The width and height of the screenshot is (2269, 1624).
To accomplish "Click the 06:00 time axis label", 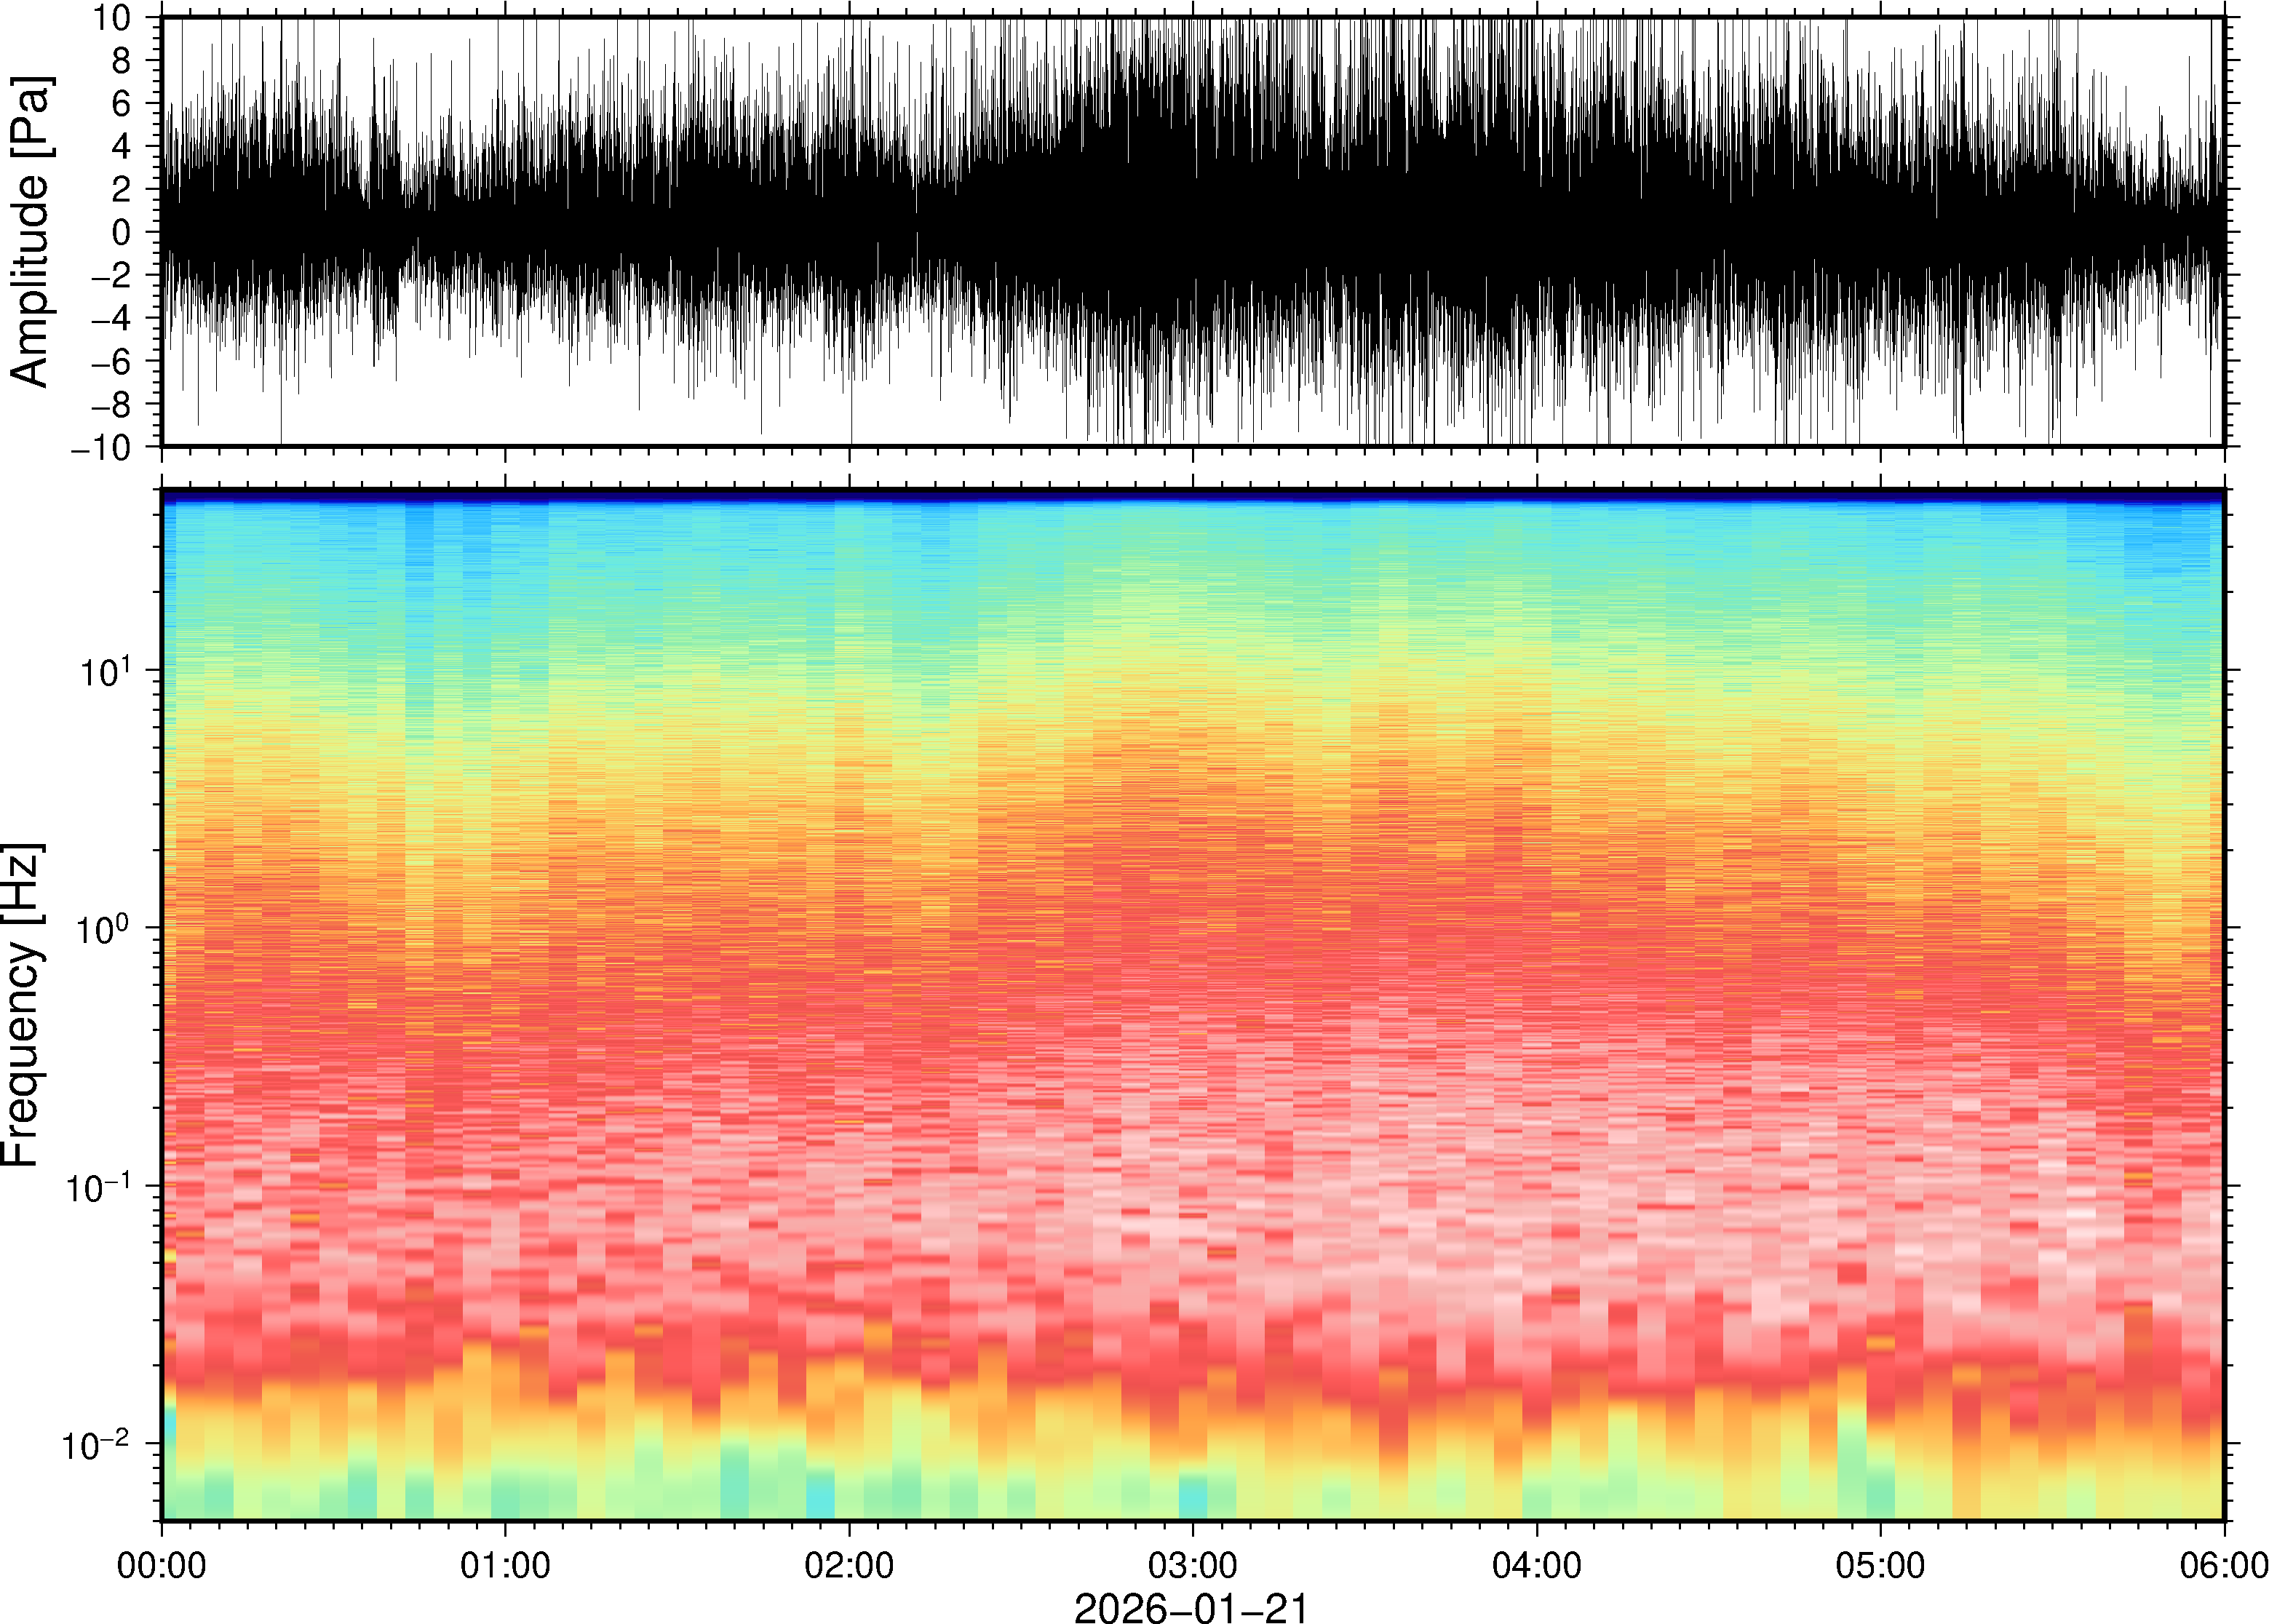I will (2223, 1565).
